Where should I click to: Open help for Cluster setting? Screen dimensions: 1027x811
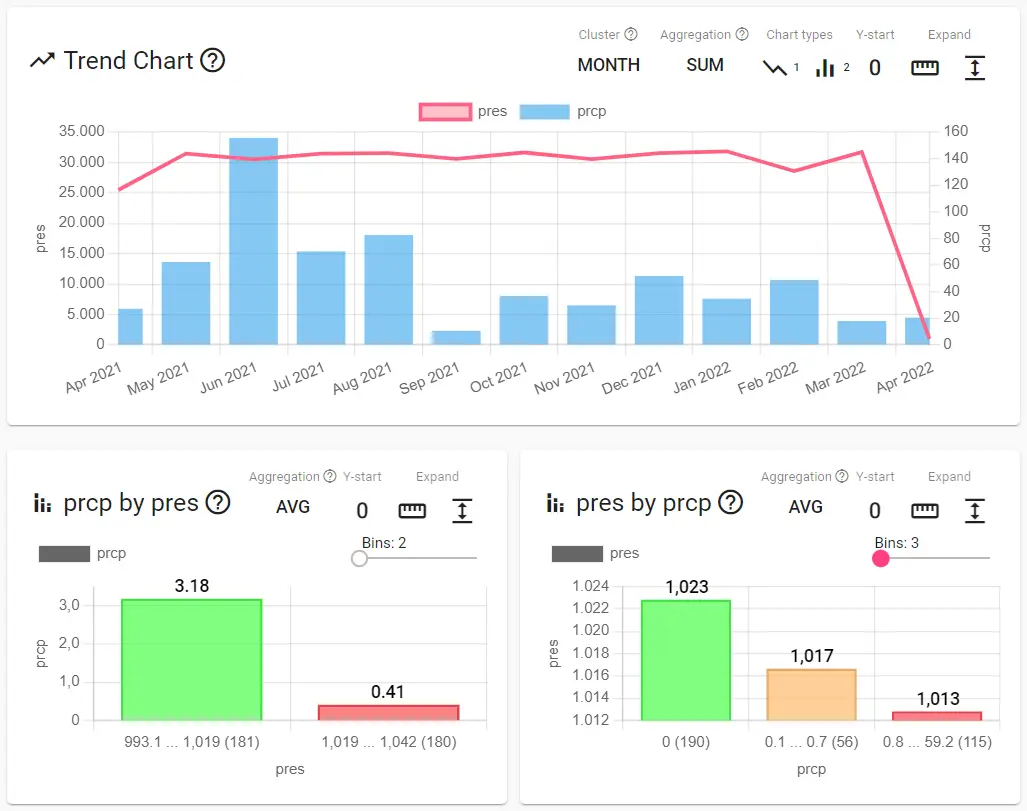[631, 34]
